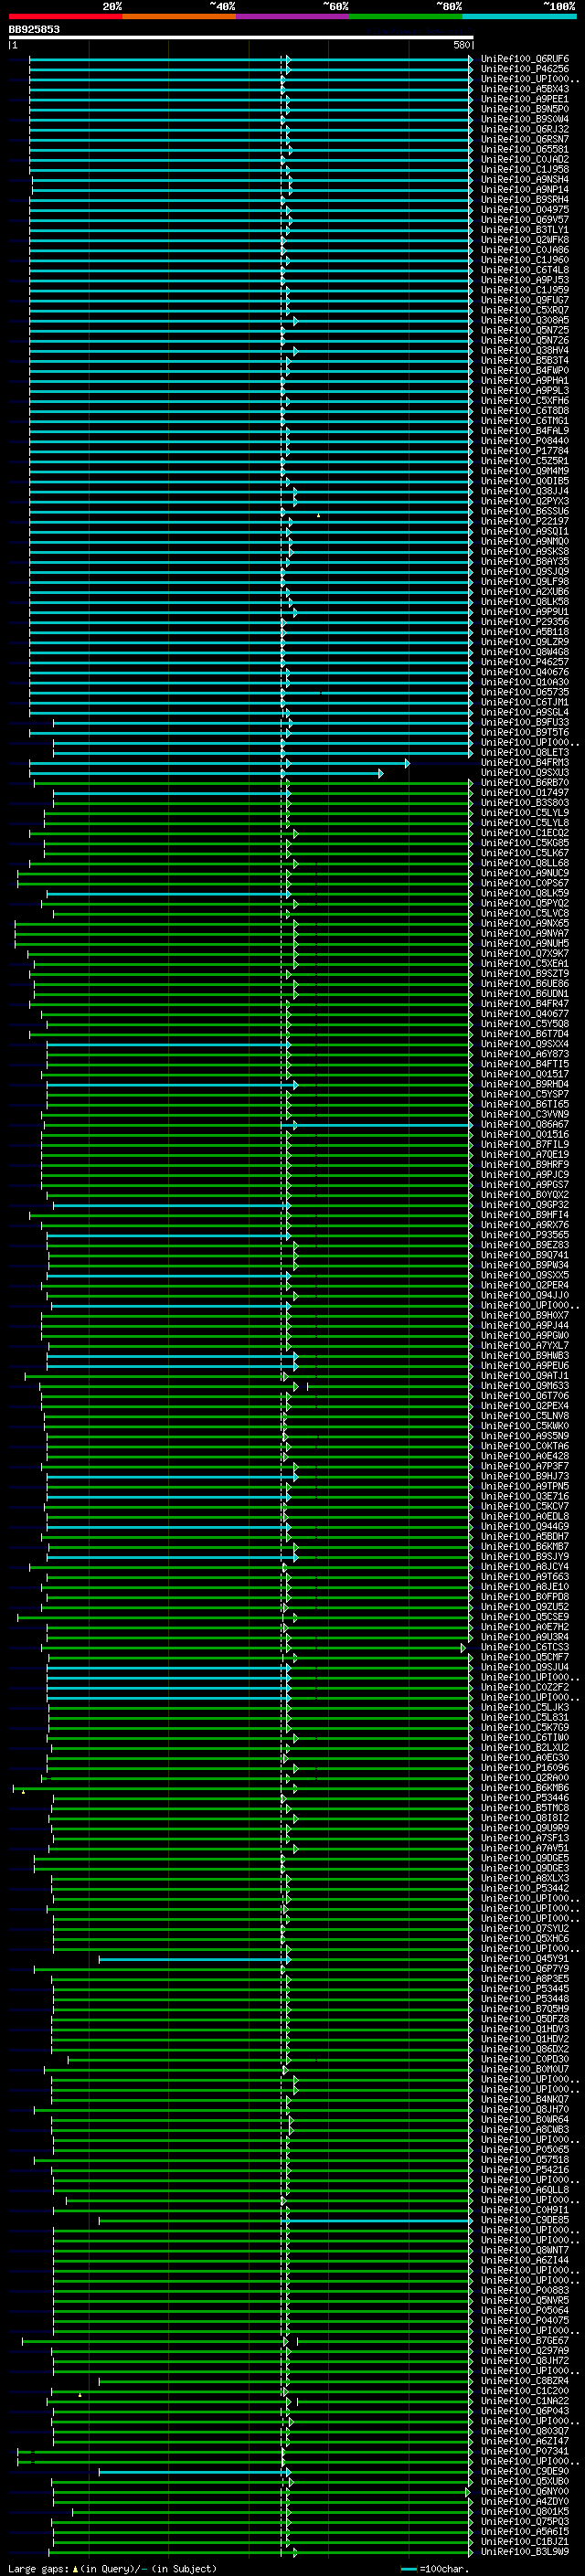Select UniRef100_Q5PYQ2 entry
This screenshot has width=585, height=2576.
coord(524,904)
